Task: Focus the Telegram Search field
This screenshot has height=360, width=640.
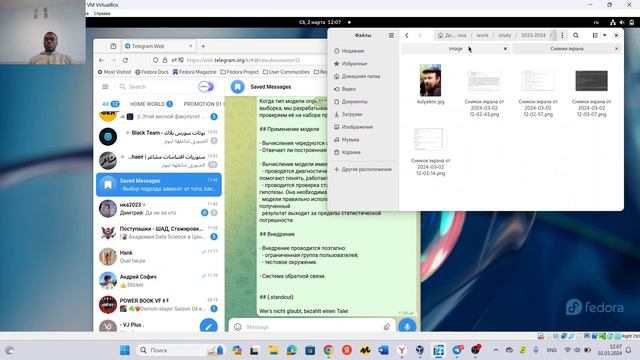Action: [x=157, y=87]
